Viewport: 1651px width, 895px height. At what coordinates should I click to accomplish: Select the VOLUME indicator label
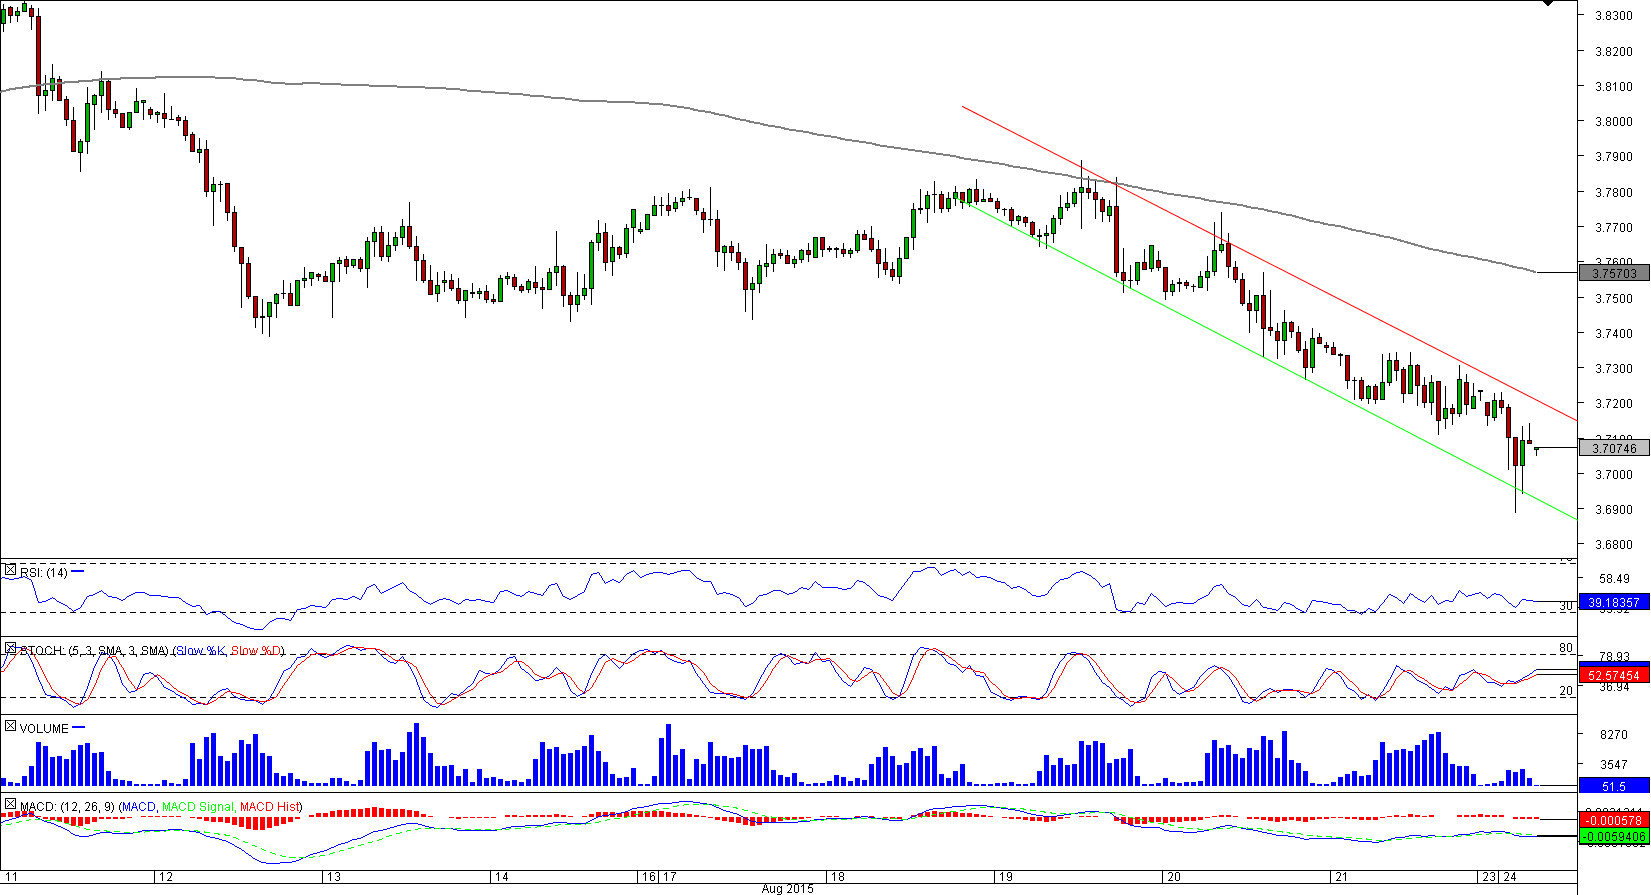44,729
